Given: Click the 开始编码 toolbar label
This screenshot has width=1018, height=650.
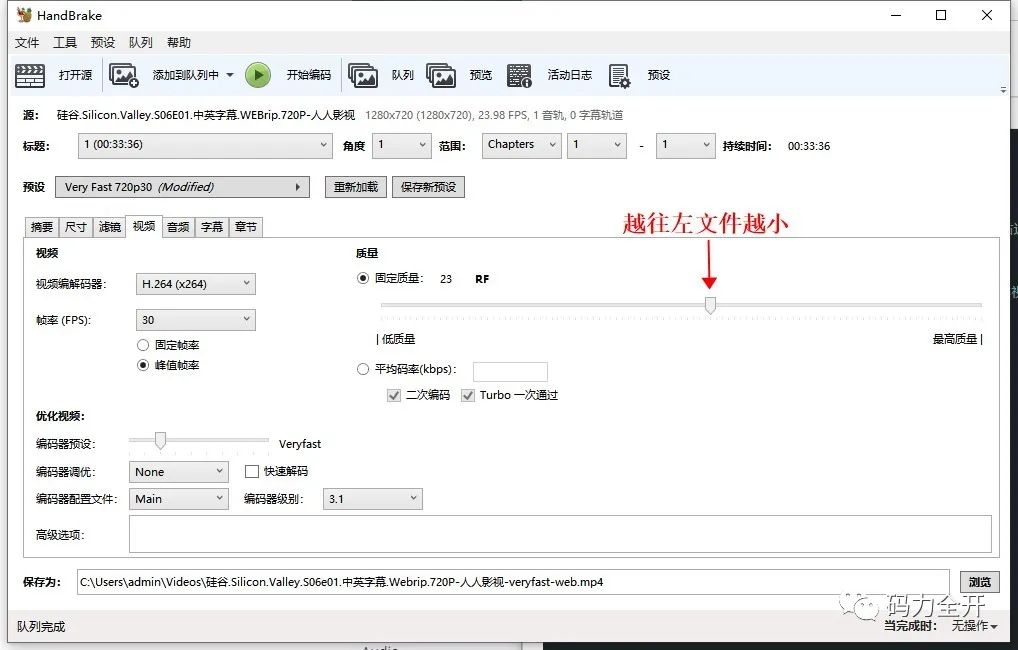Looking at the screenshot, I should [x=309, y=75].
